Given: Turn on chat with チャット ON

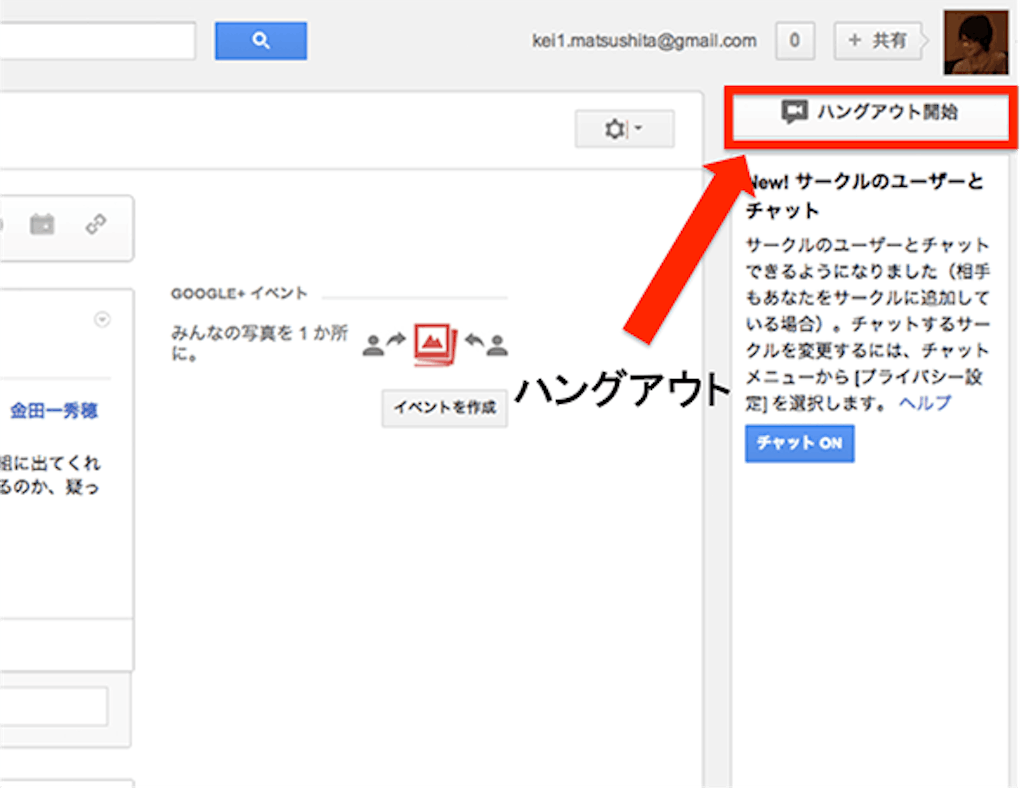Looking at the screenshot, I should [x=799, y=443].
